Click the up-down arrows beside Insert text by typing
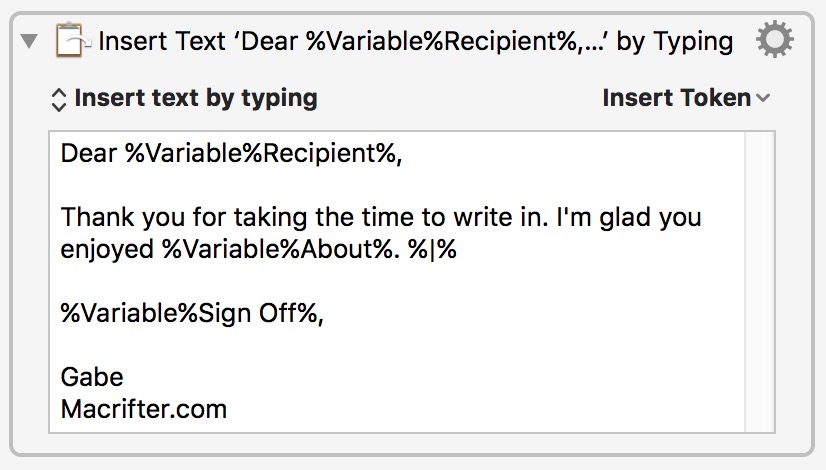The image size is (826, 470). [58, 99]
